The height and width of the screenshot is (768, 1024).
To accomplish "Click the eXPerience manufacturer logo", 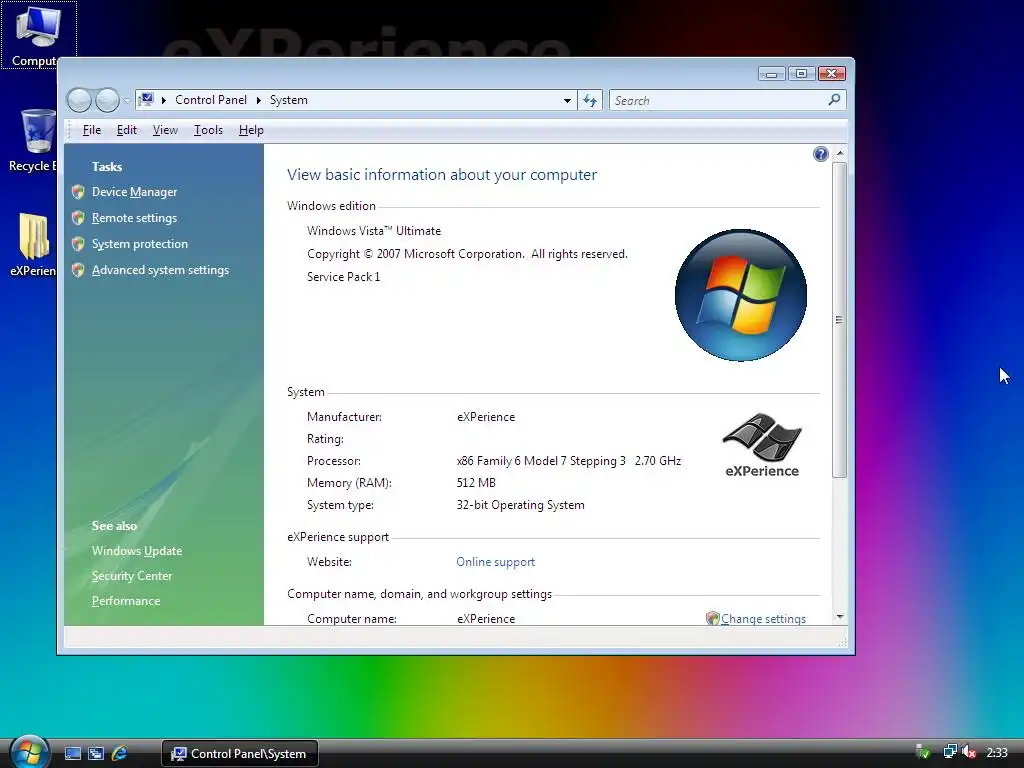I will (761, 445).
